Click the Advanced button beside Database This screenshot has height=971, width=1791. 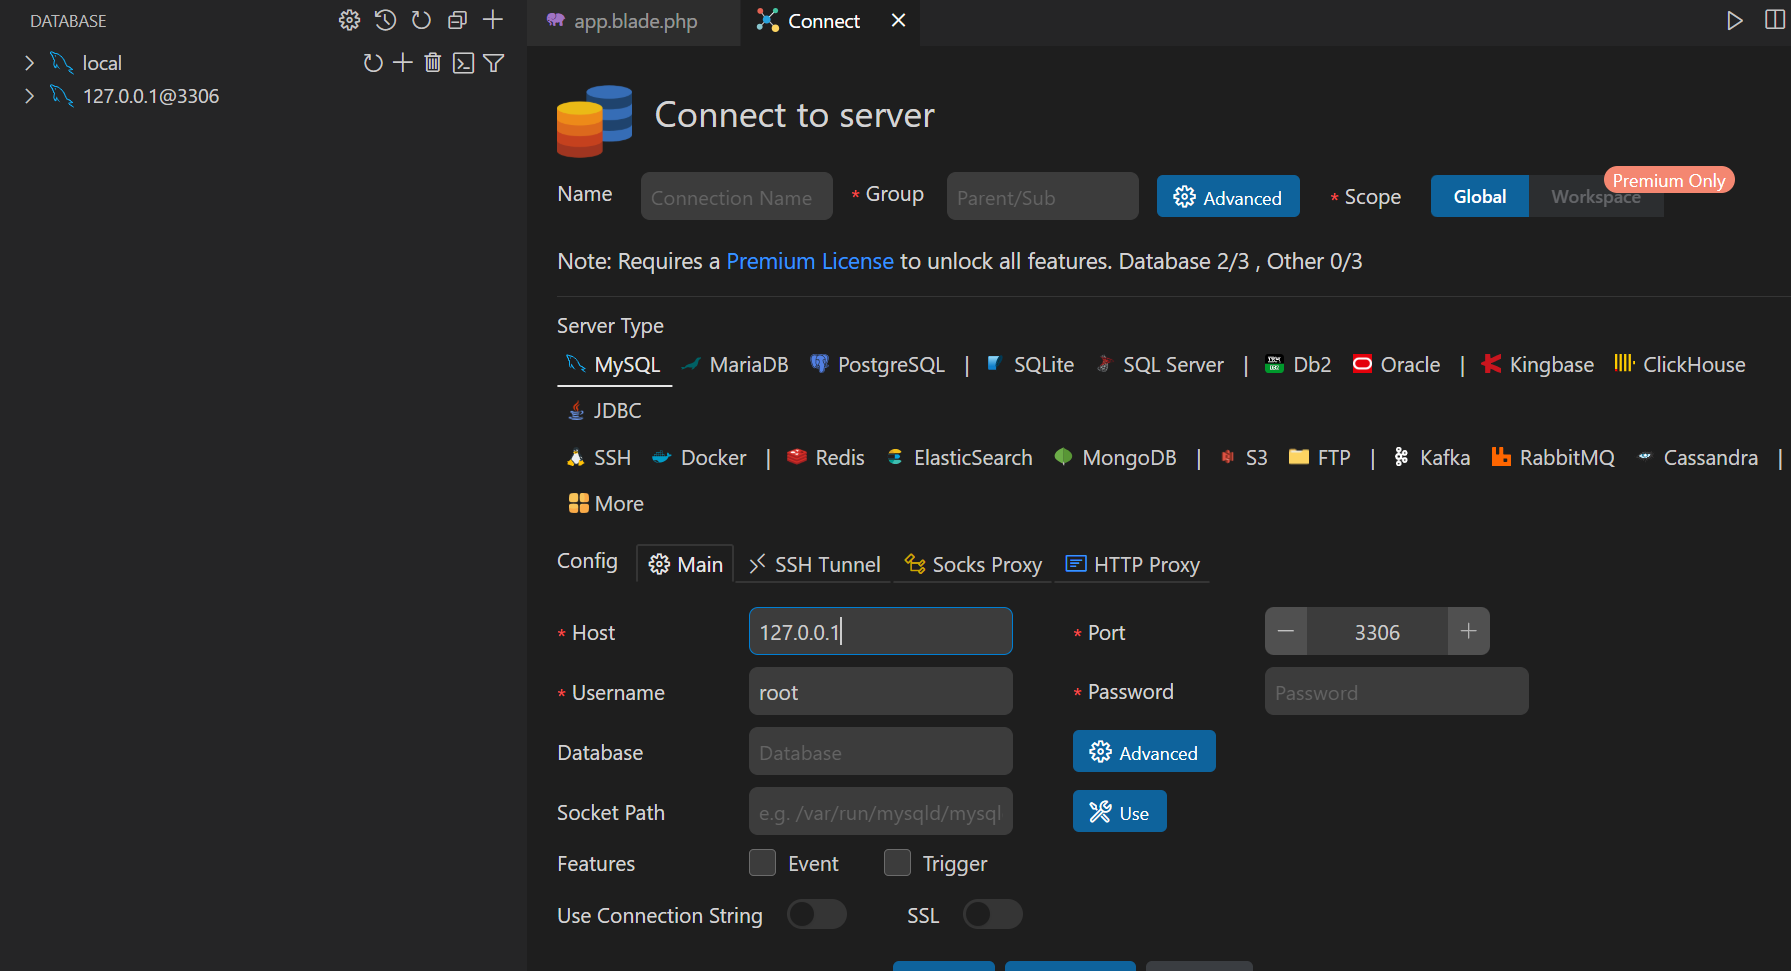[x=1144, y=752]
